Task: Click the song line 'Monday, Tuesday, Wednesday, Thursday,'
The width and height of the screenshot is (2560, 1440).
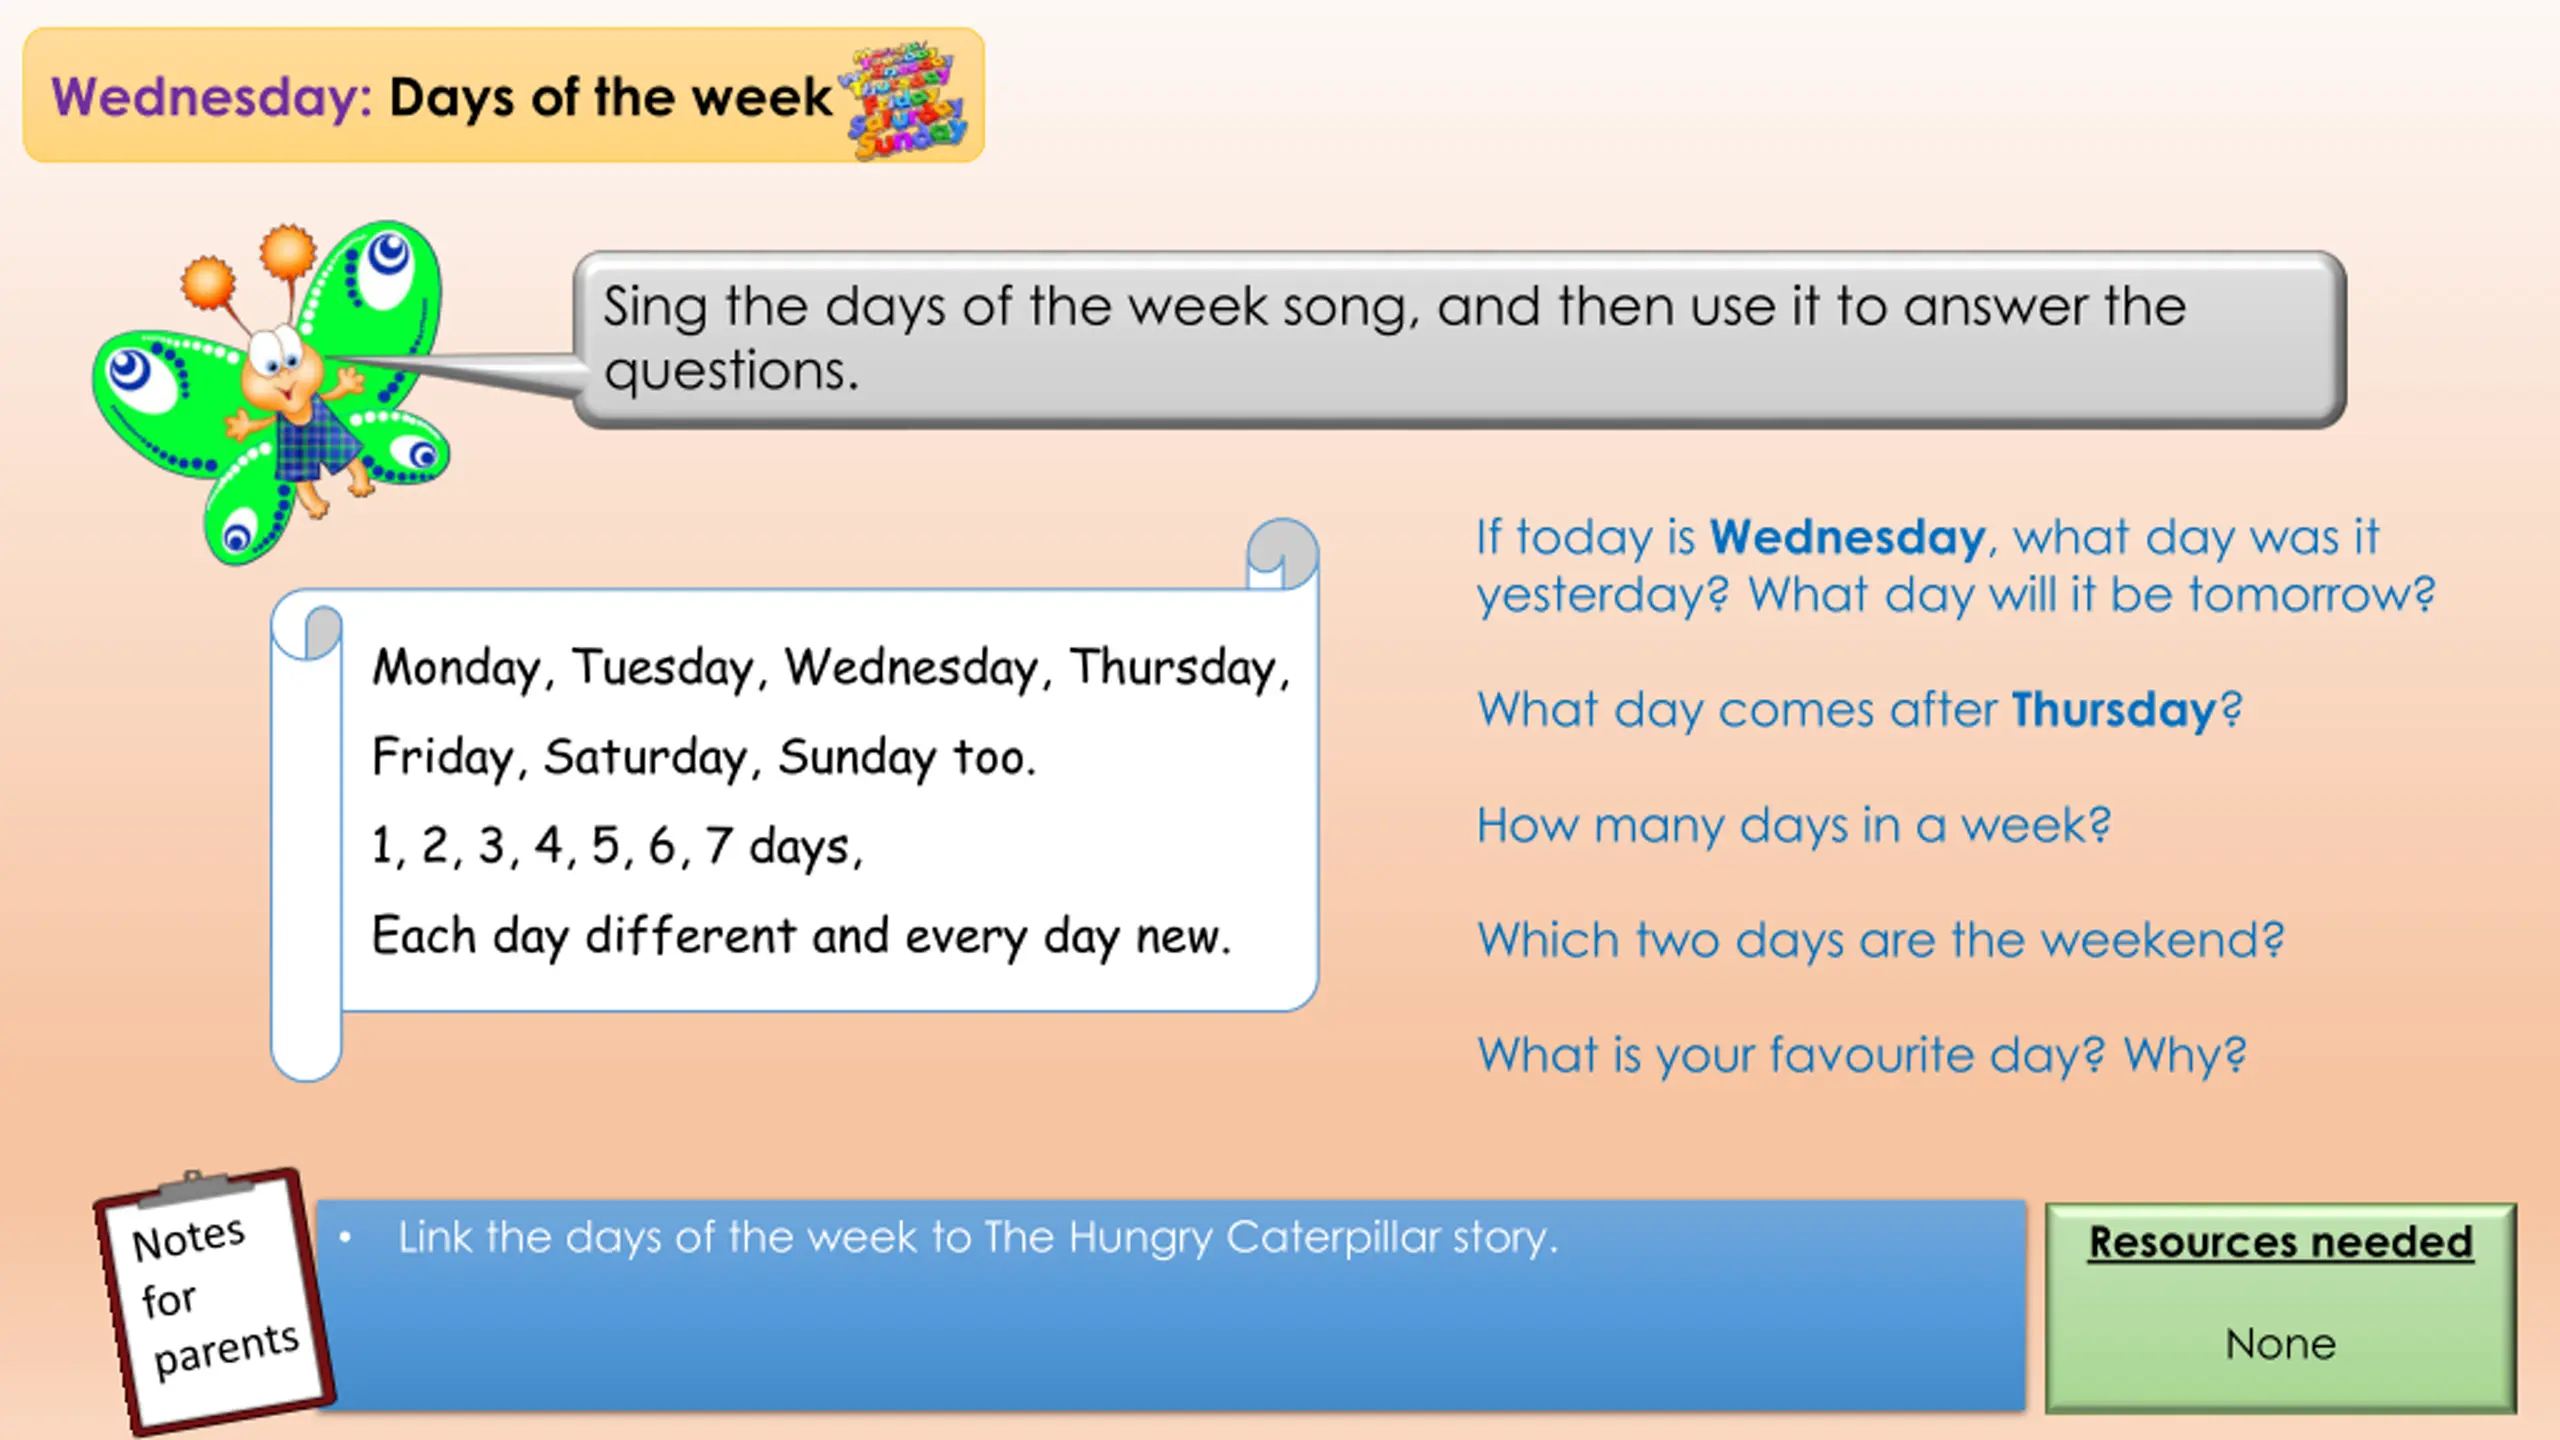Action: click(x=831, y=668)
